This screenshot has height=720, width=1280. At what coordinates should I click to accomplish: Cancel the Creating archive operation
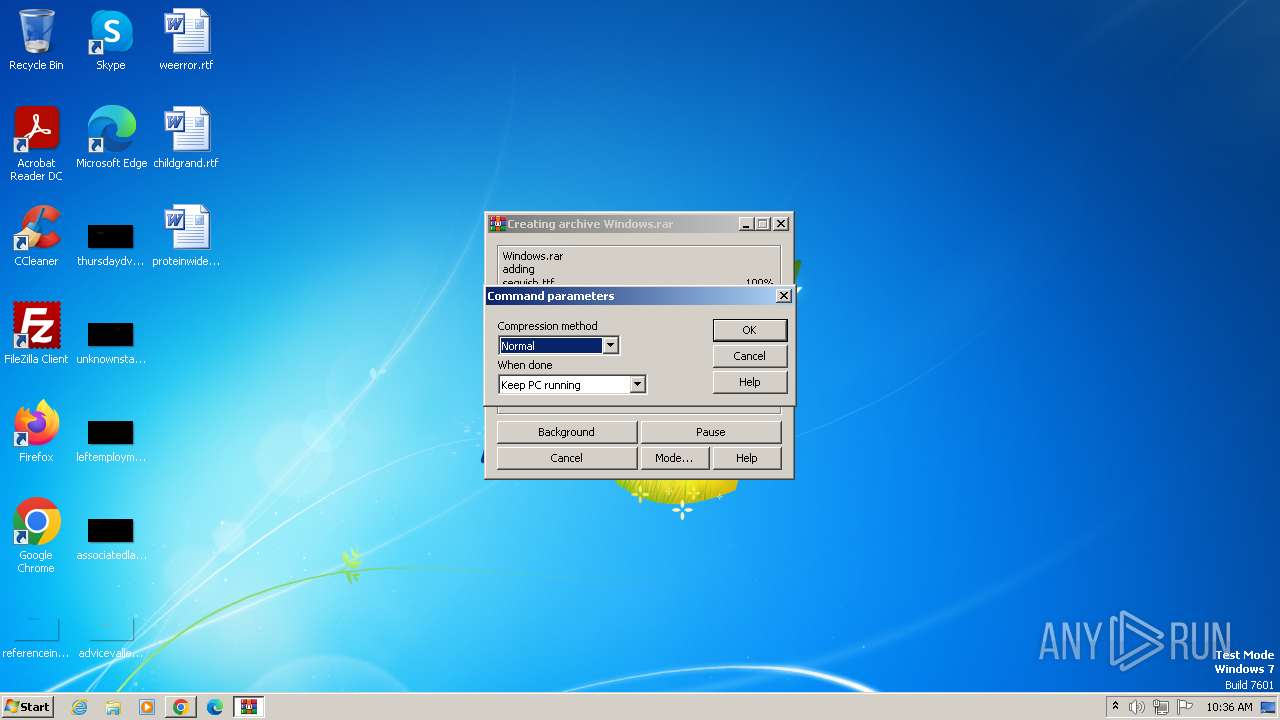click(566, 458)
